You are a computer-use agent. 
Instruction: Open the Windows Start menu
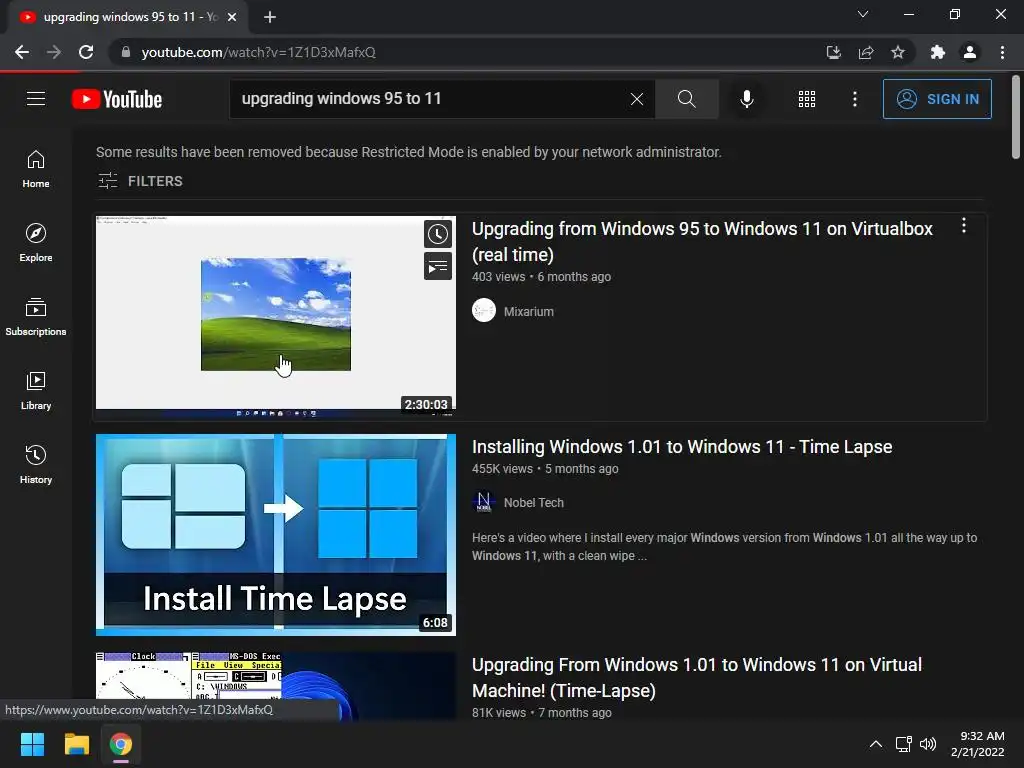[x=32, y=744]
